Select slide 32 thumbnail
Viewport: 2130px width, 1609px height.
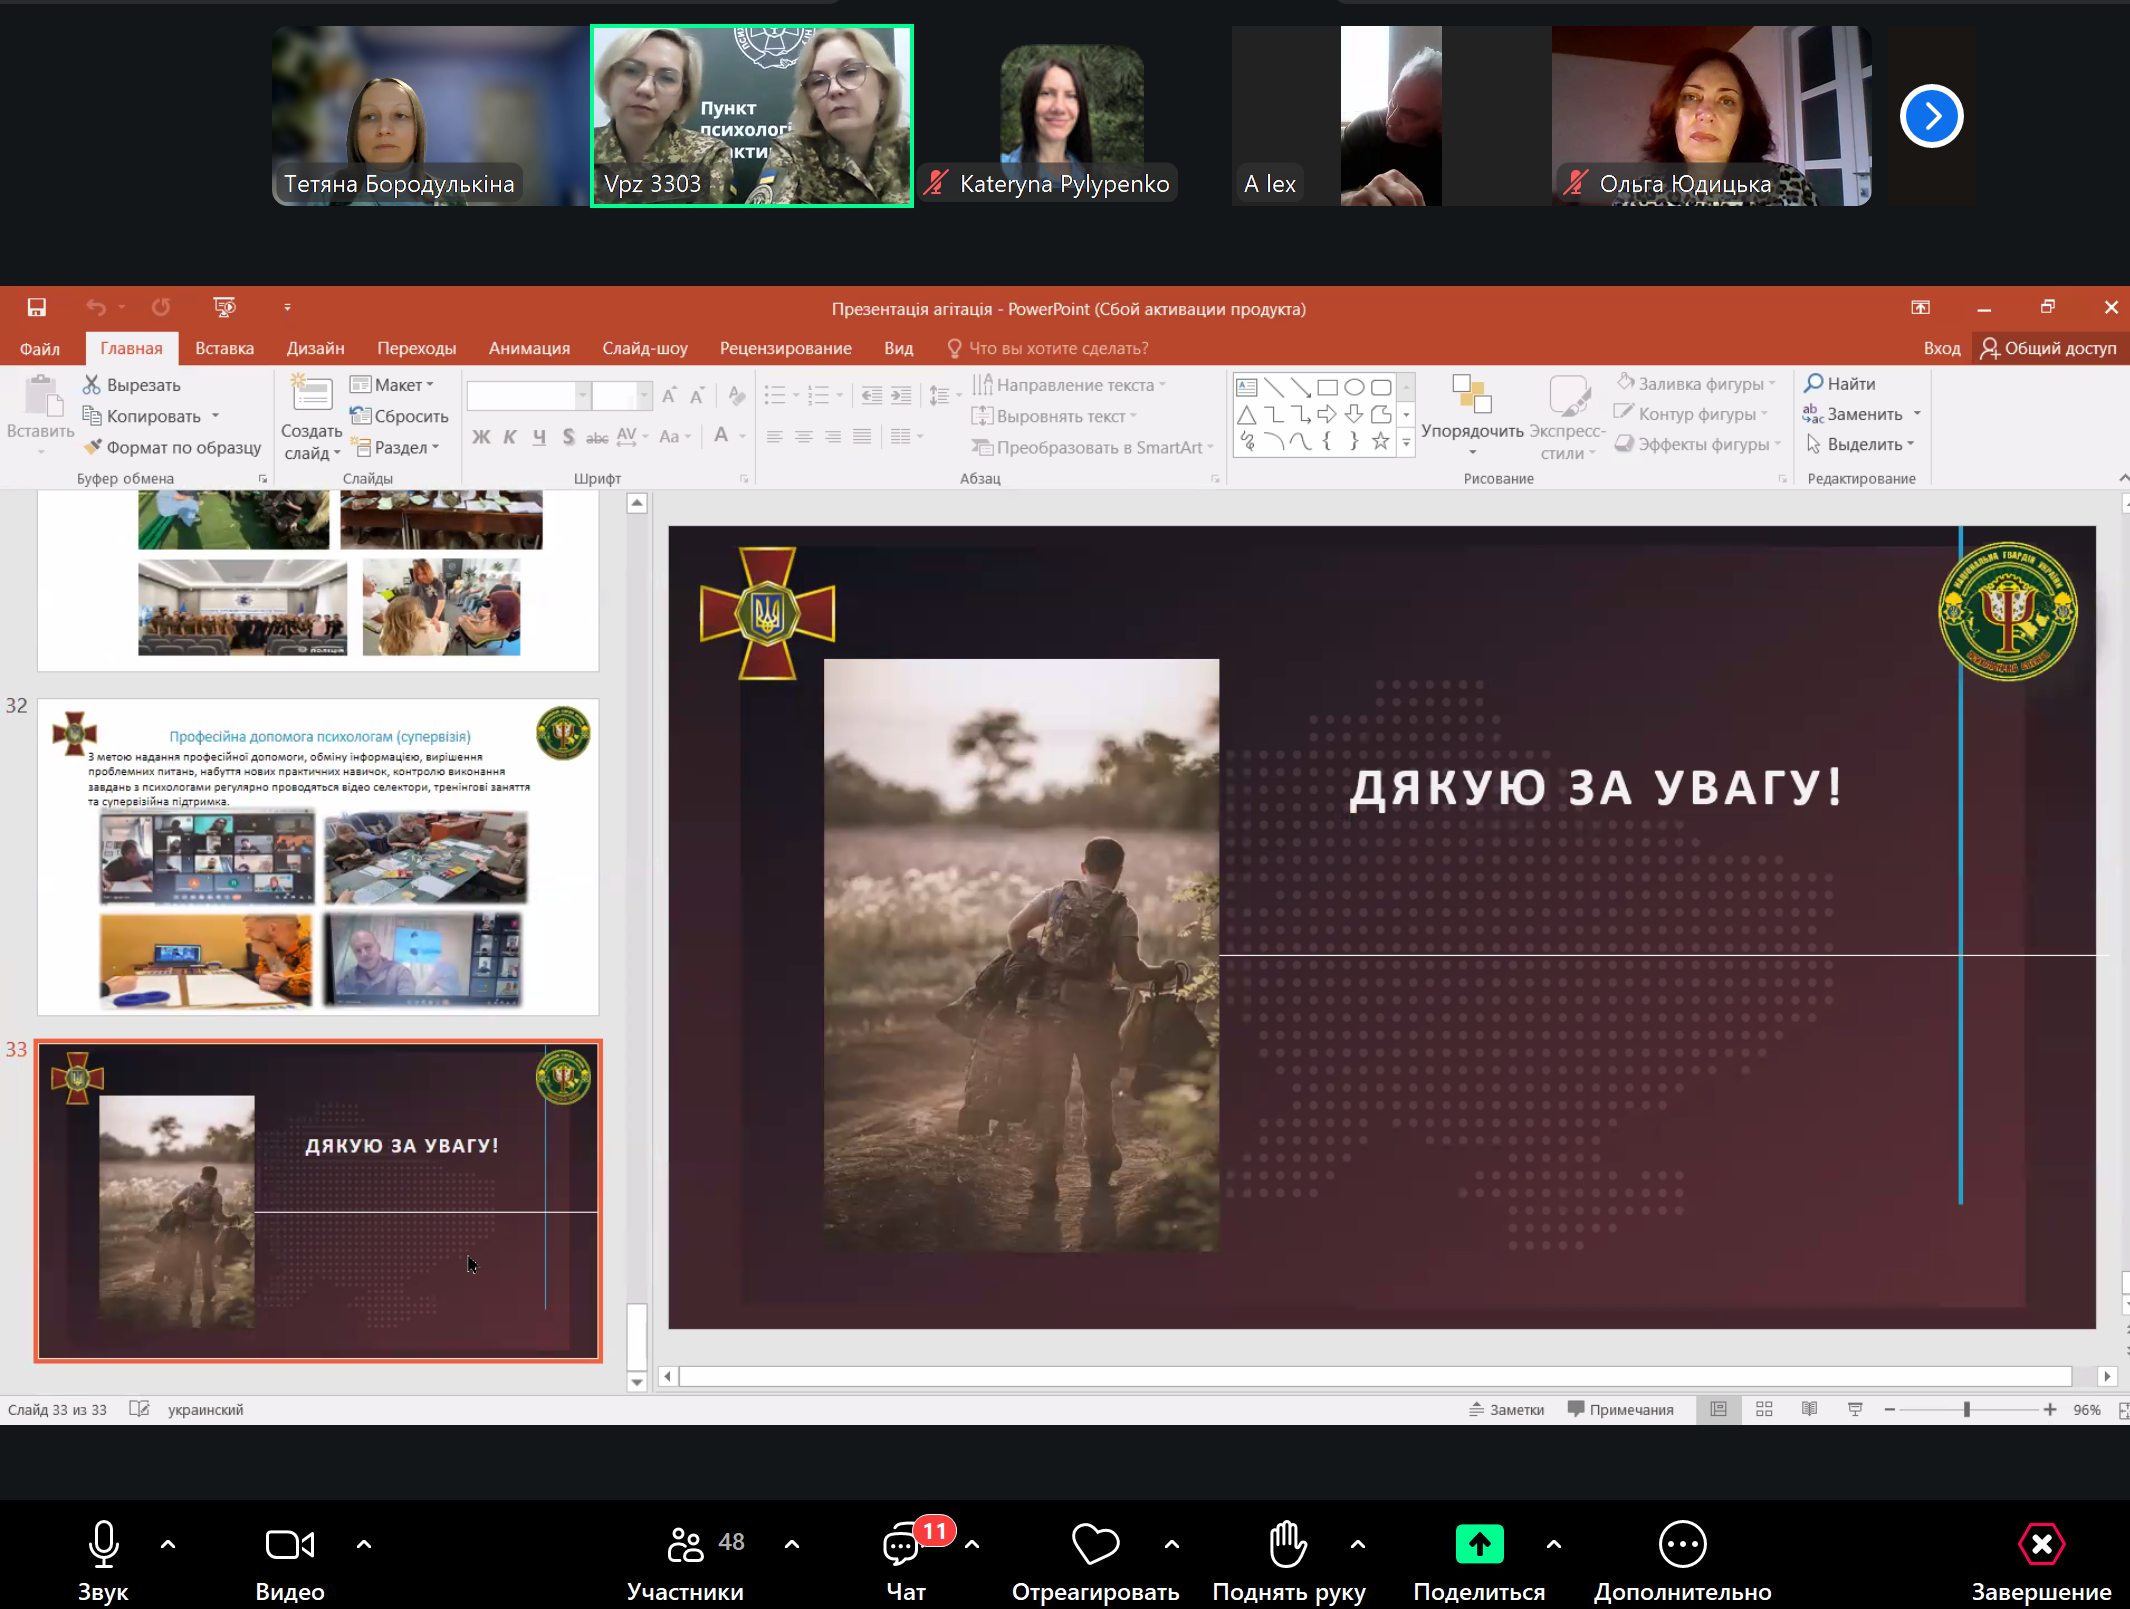click(x=318, y=856)
